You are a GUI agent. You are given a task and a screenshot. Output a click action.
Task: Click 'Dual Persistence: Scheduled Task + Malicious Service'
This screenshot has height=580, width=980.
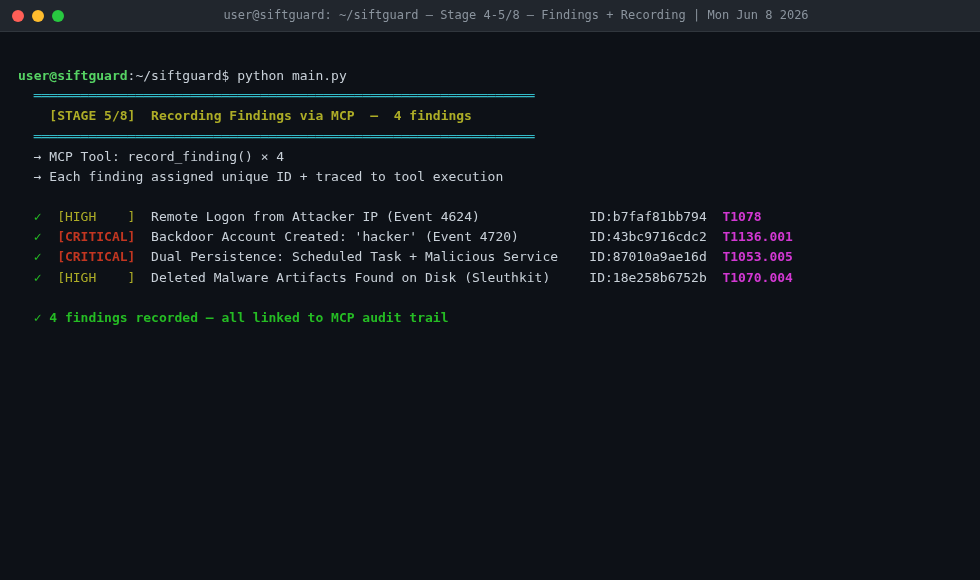pos(354,257)
